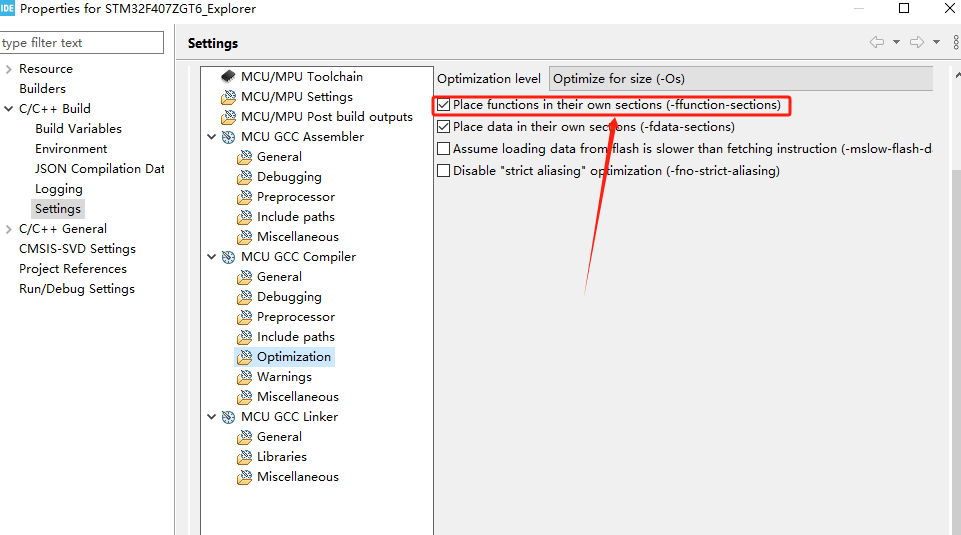Click the MCU/MPU Post build outputs icon
This screenshot has width=961, height=535.
coord(229,116)
